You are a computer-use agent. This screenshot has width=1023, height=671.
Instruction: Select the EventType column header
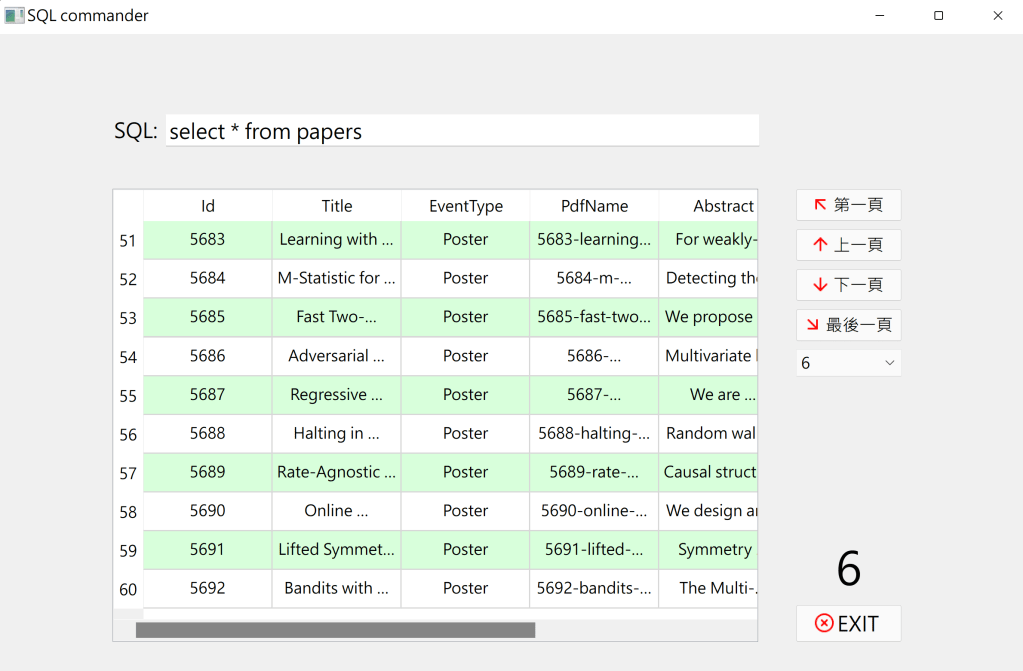(x=465, y=206)
